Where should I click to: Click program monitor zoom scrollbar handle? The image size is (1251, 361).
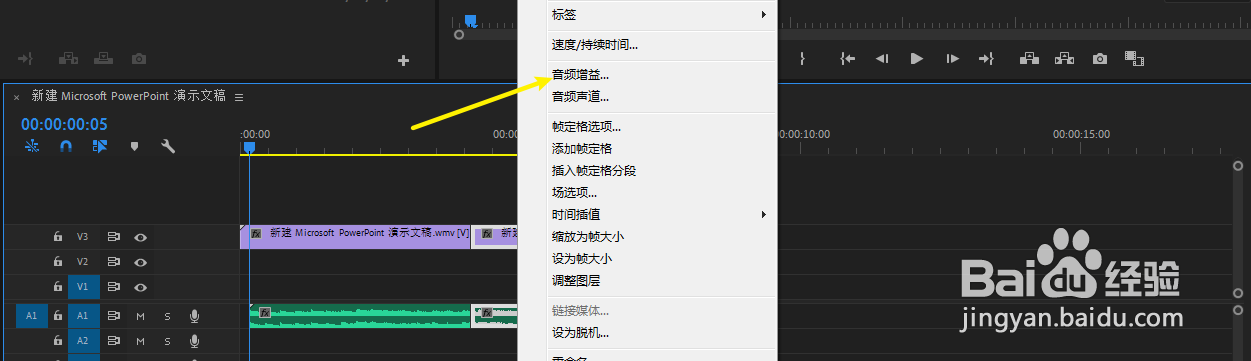[x=459, y=35]
